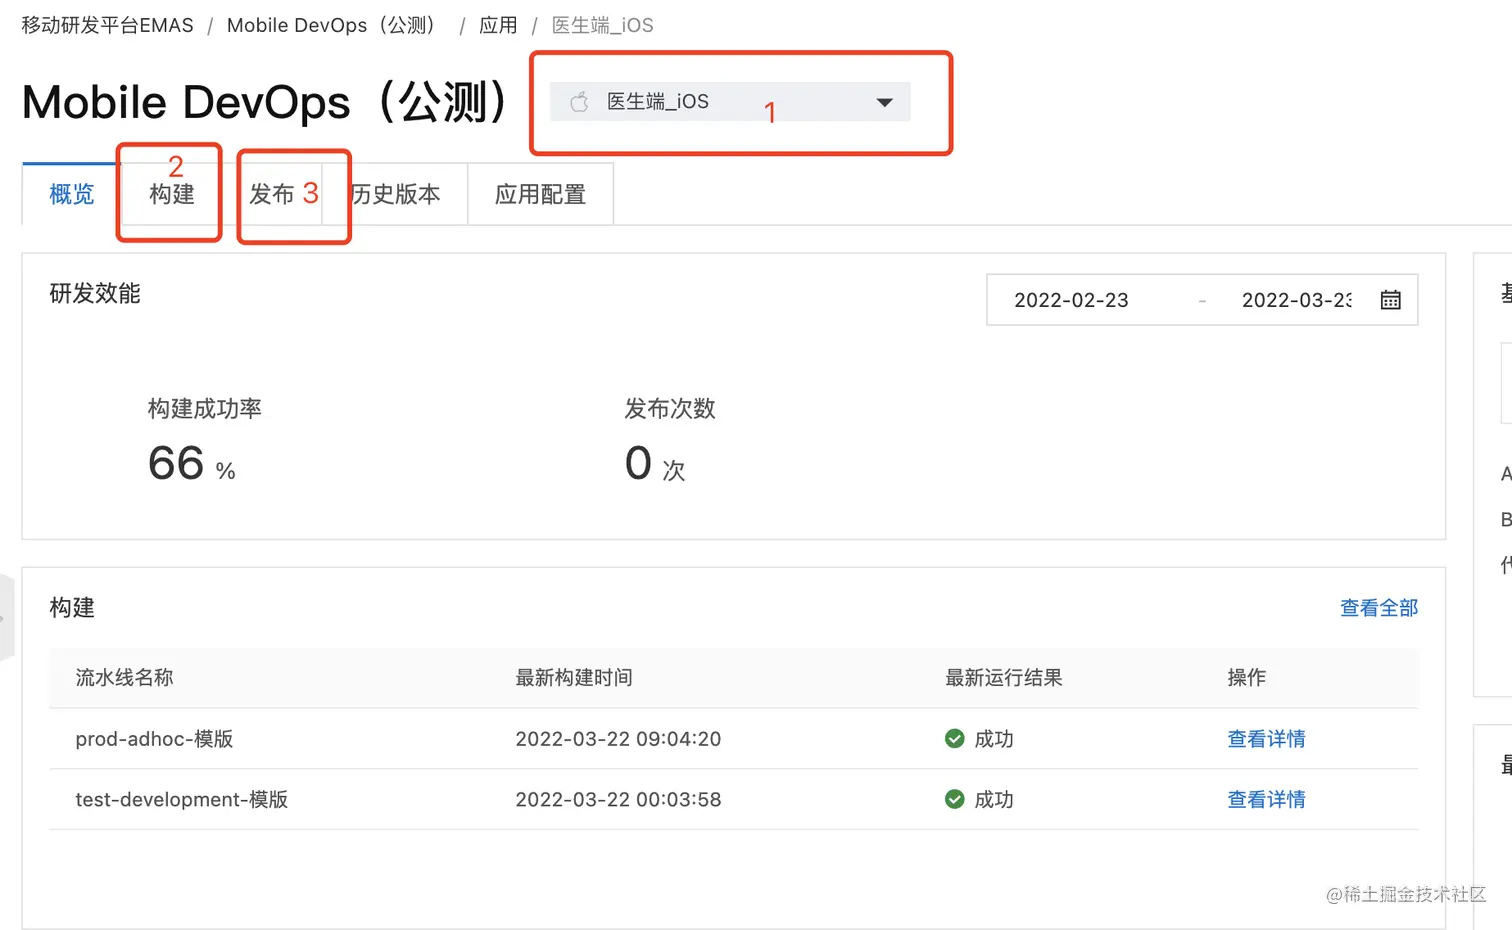This screenshot has height=930, width=1512.
Task: Select end date field 2022-03-23
Action: (x=1297, y=300)
